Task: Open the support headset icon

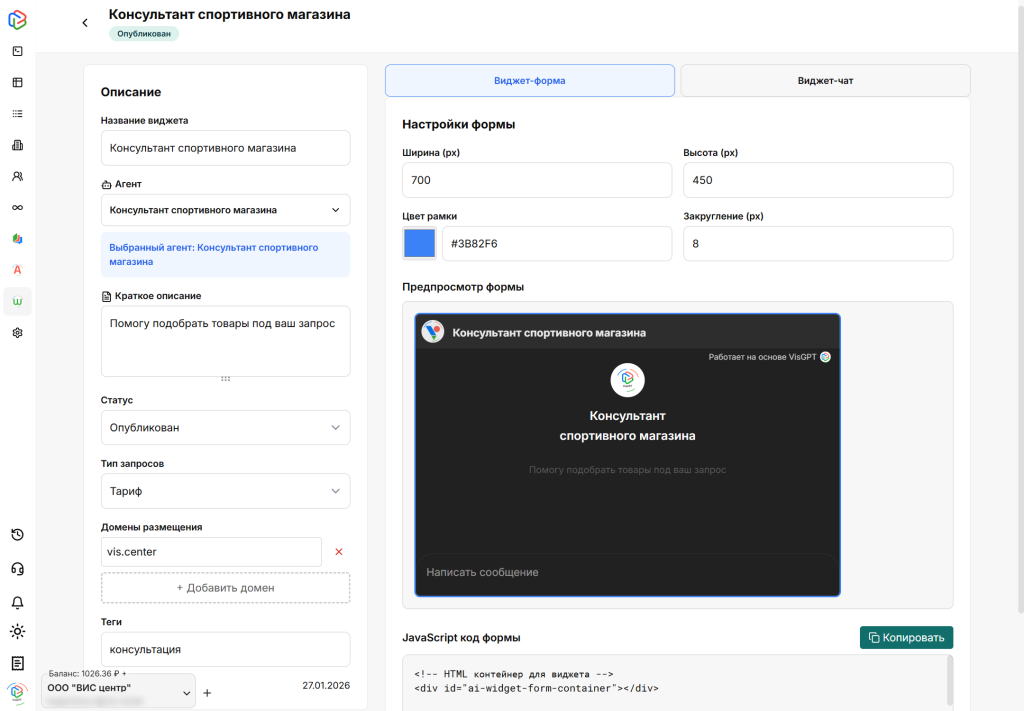Action: 17,569
